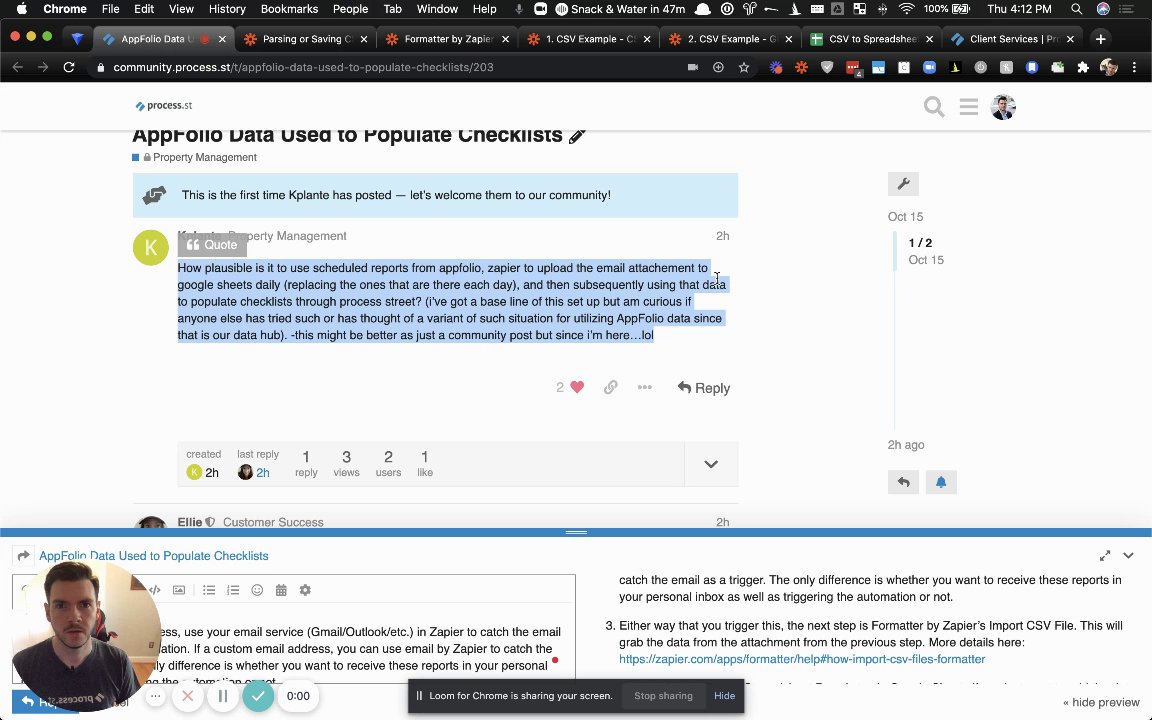Click the reply-to arrow beside the composer title

tap(23, 555)
